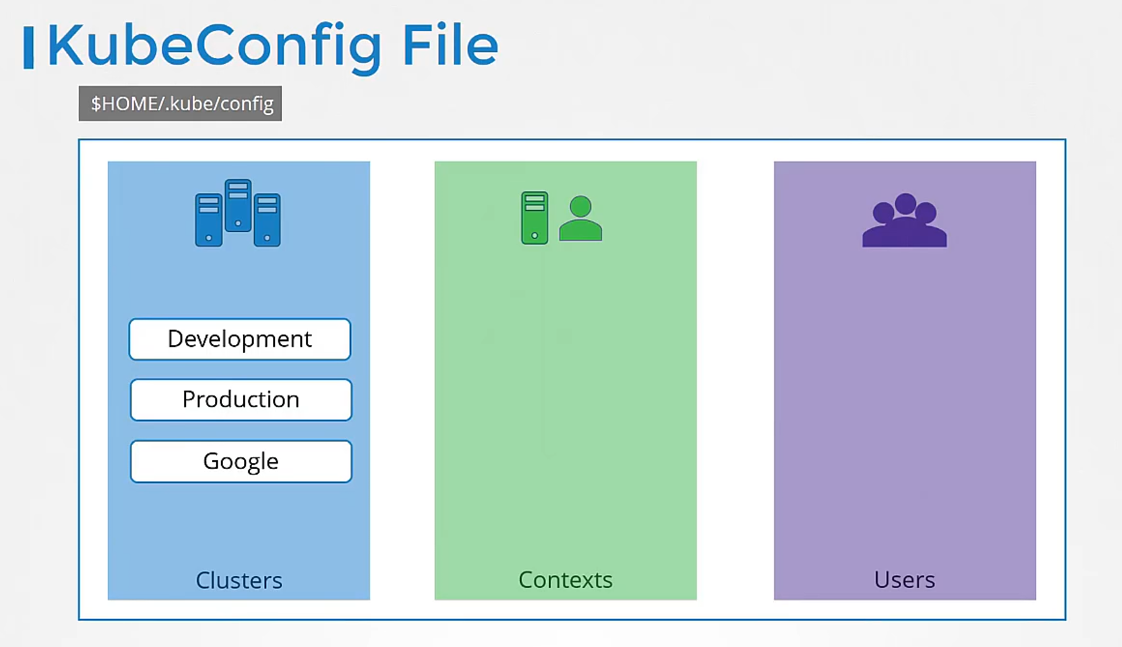Click the blue vertical bar beside title
The height and width of the screenshot is (647, 1122).
pos(29,48)
